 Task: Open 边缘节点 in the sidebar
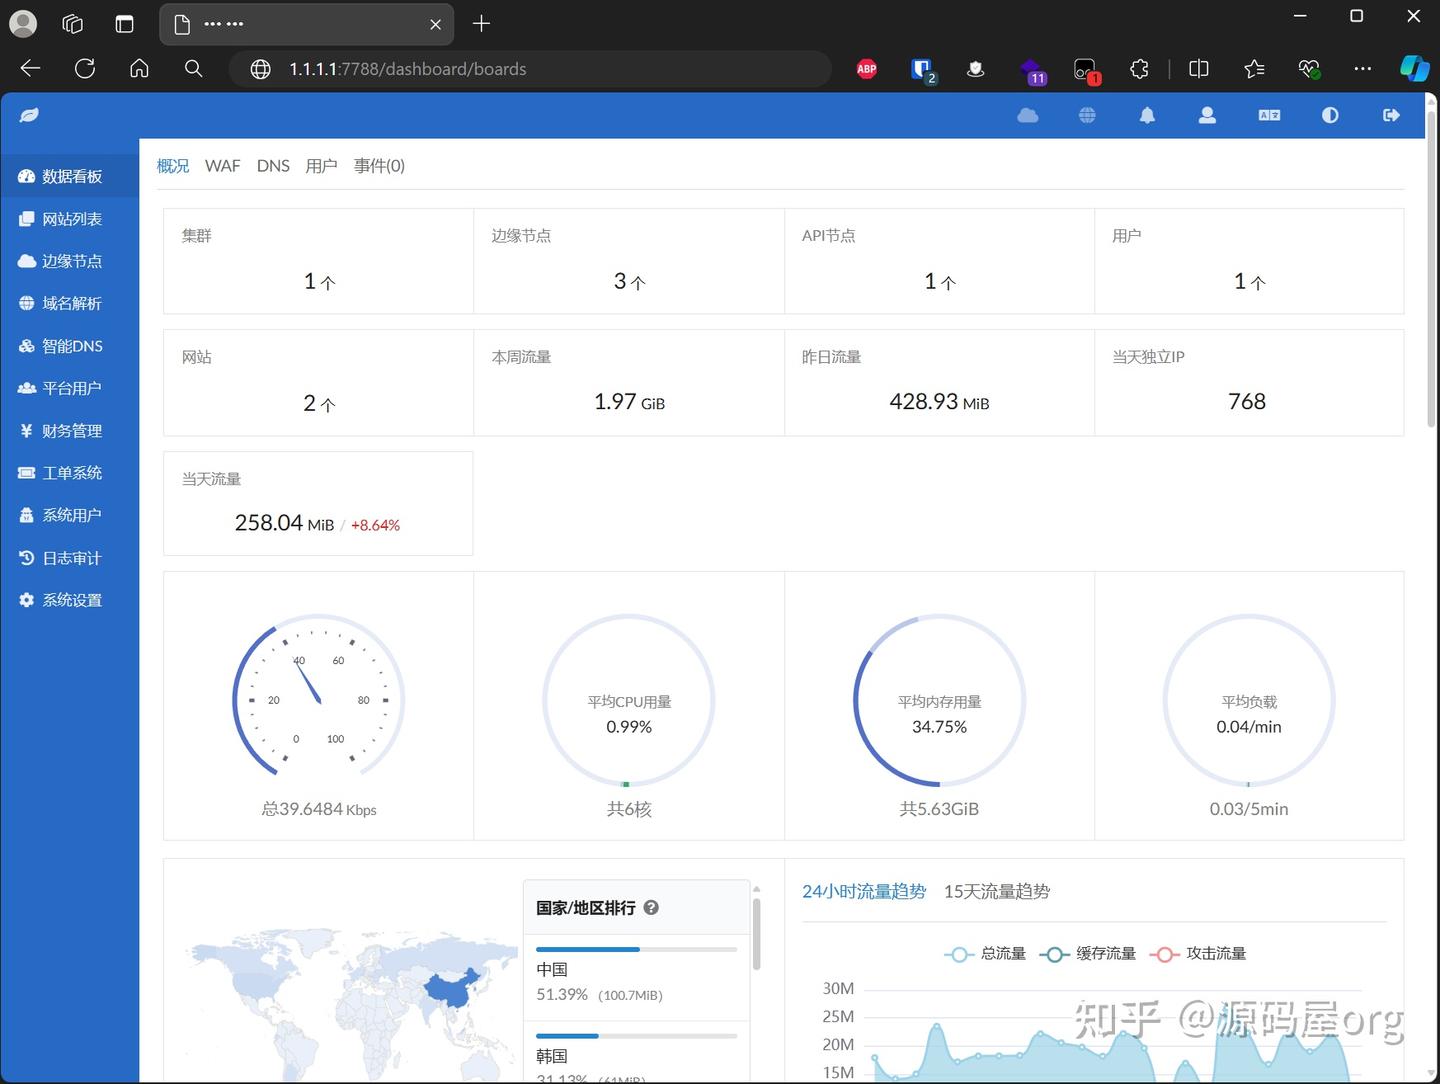(71, 261)
